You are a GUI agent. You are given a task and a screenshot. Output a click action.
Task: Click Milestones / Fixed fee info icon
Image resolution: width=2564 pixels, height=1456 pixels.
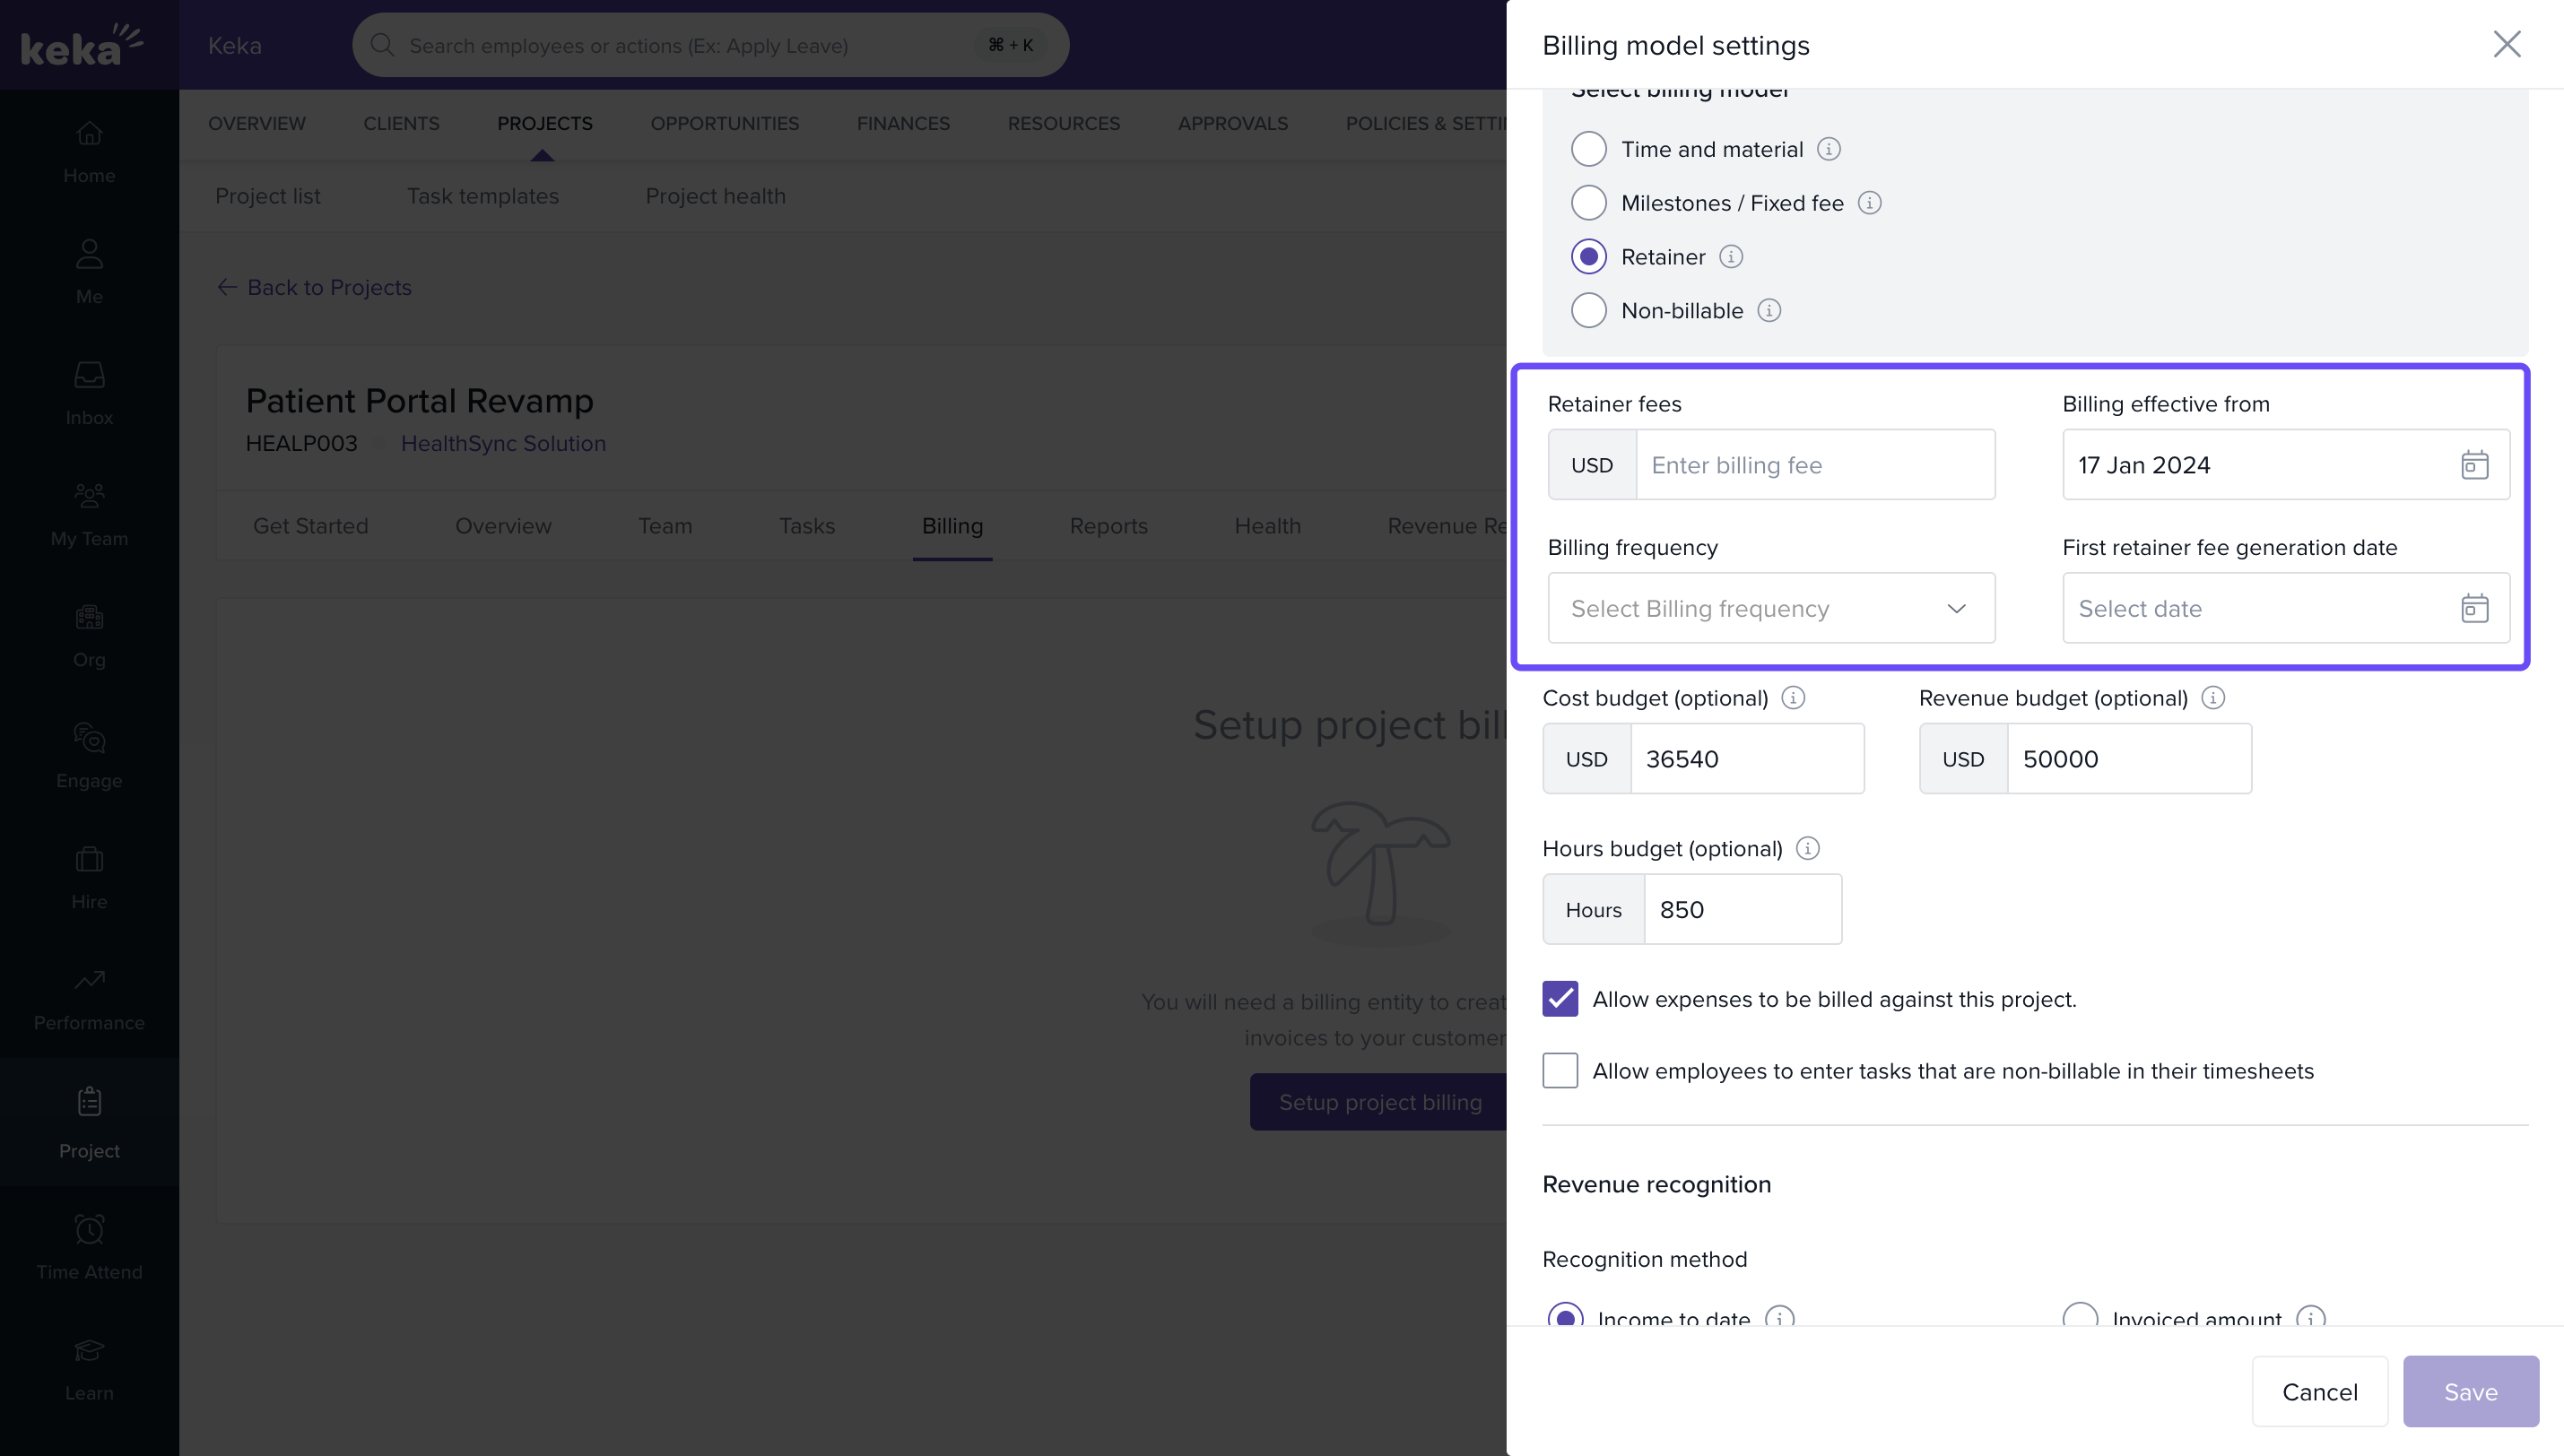point(1869,203)
